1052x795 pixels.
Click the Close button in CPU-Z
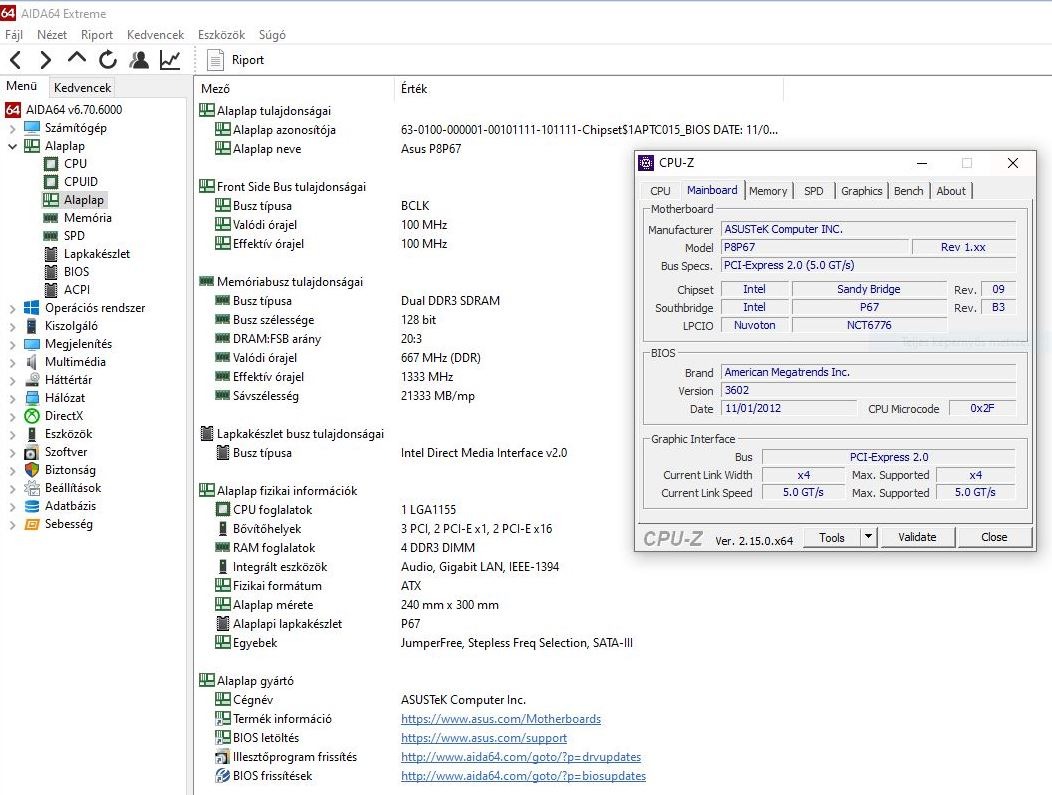click(x=994, y=537)
